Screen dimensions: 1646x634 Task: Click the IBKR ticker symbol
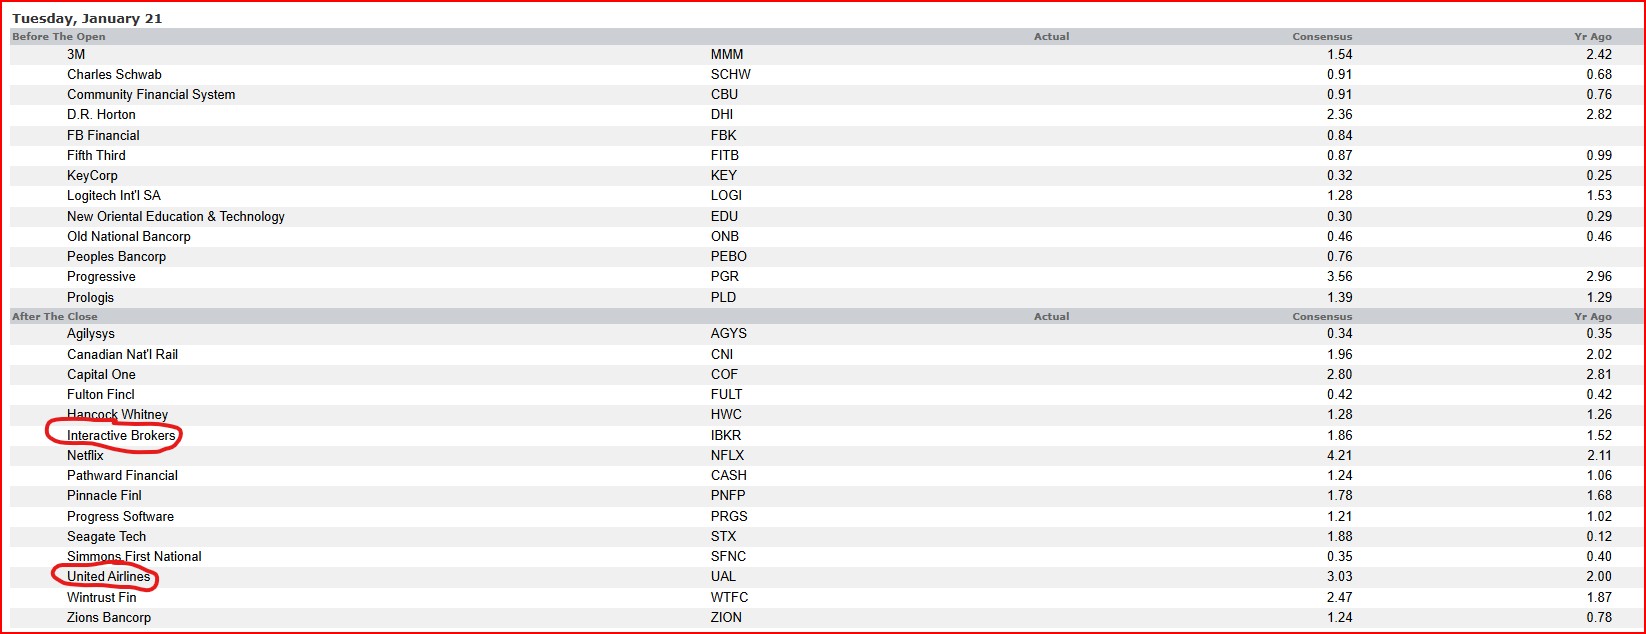726,435
